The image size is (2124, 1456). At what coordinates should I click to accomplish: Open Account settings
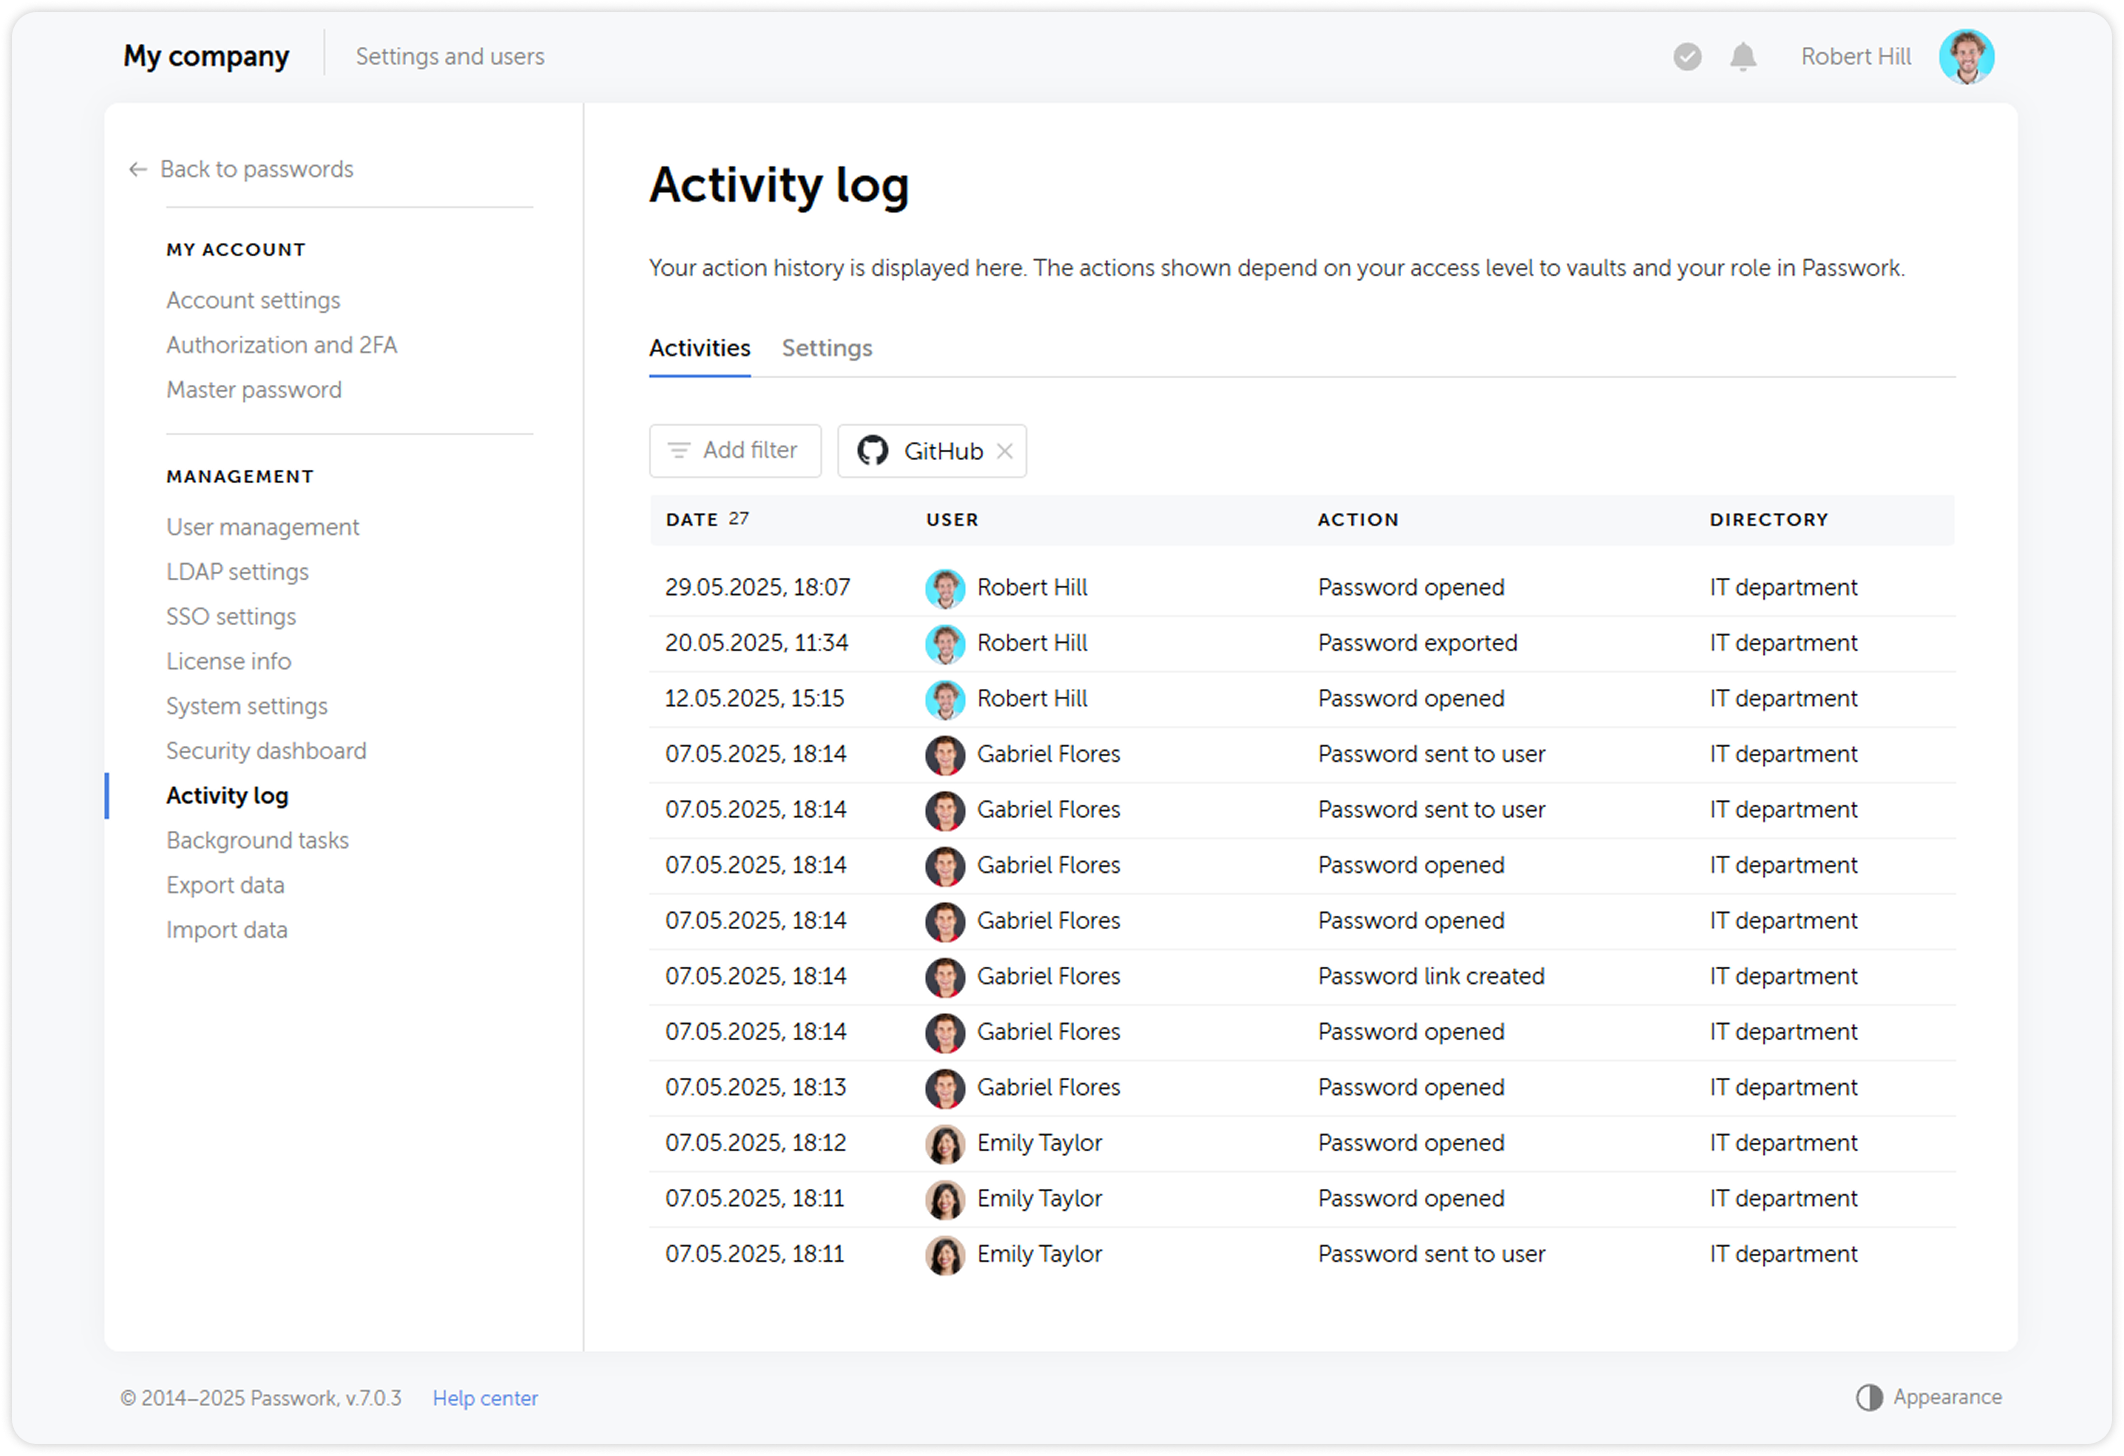[x=253, y=300]
